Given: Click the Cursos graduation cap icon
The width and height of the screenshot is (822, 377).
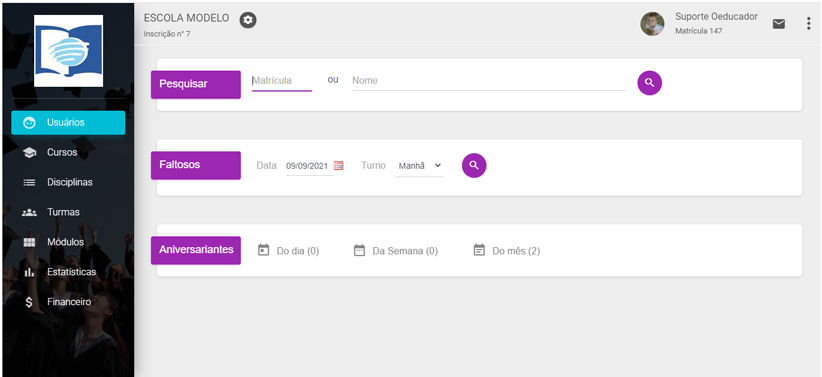Looking at the screenshot, I should 30,153.
